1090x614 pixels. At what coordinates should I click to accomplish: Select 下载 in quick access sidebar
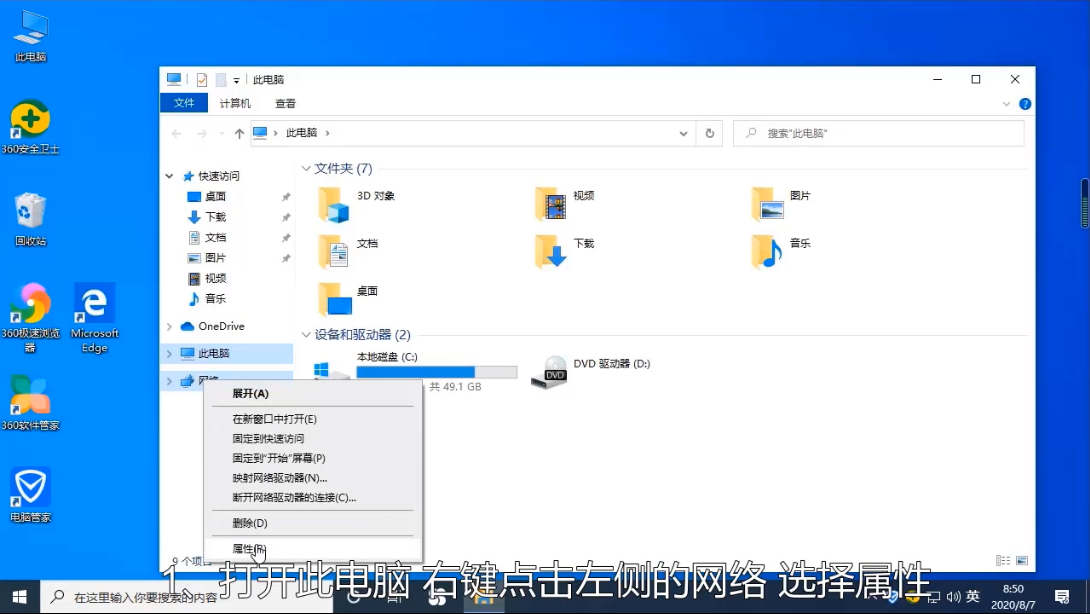click(215, 217)
